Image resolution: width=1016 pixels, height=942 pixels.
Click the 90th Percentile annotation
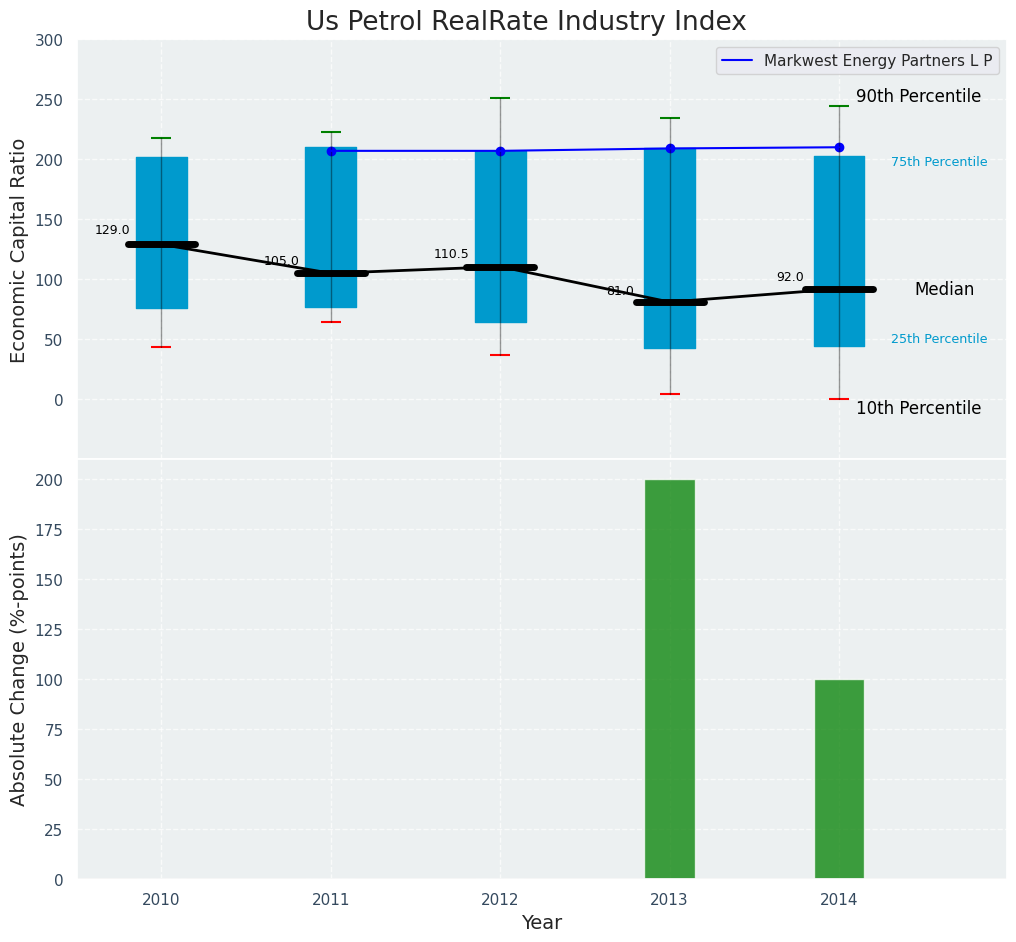918,97
